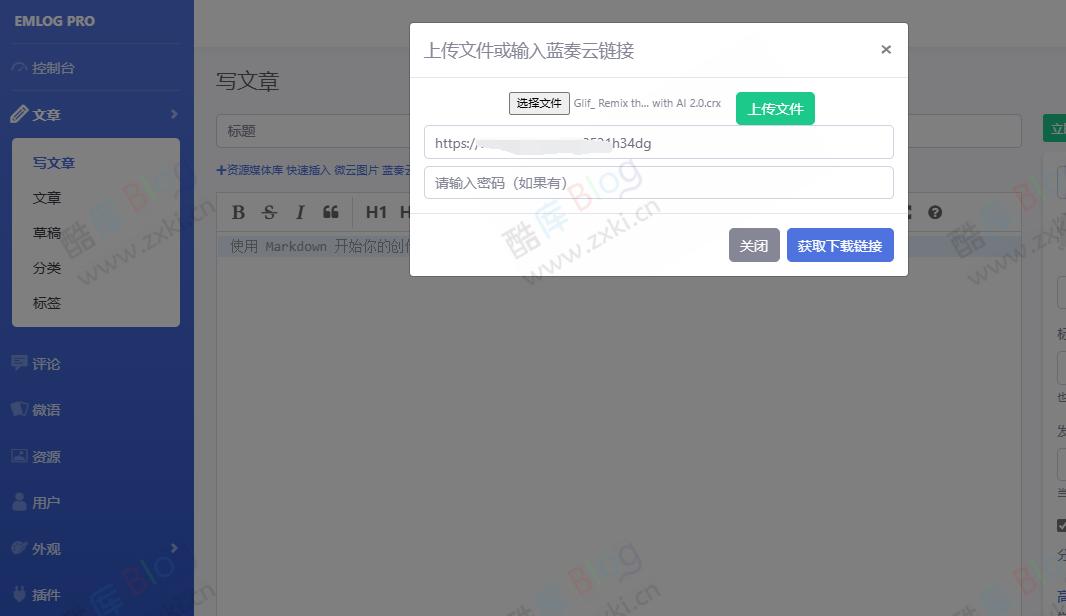Open 资源 (resources) sidebar icon

pyautogui.click(x=21, y=456)
